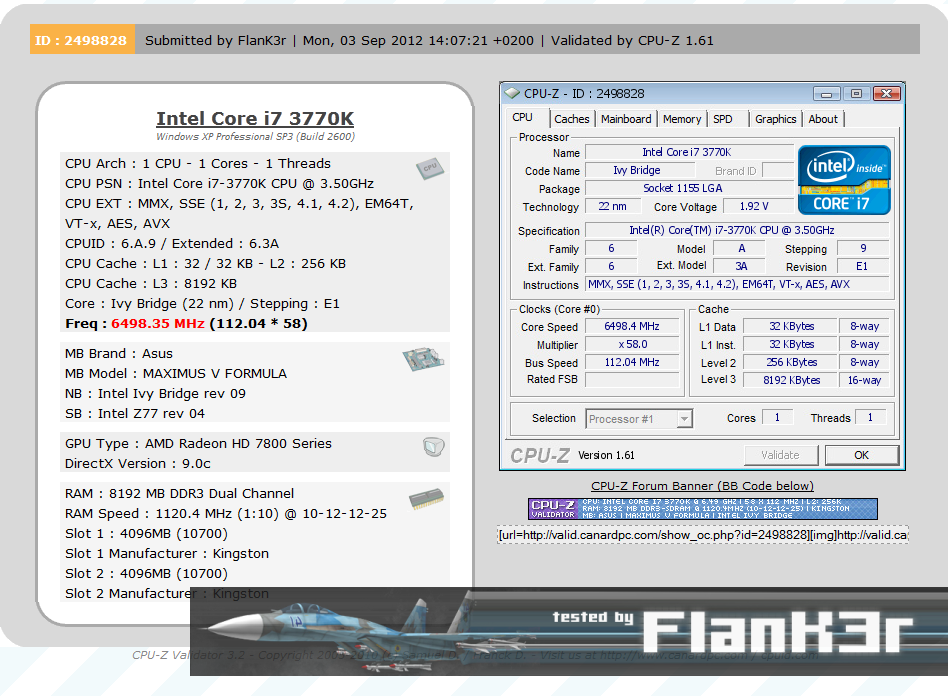The width and height of the screenshot is (948, 696).
Task: Click the MB Model : MAXIMUS V FORMULA line
Action: coord(176,374)
